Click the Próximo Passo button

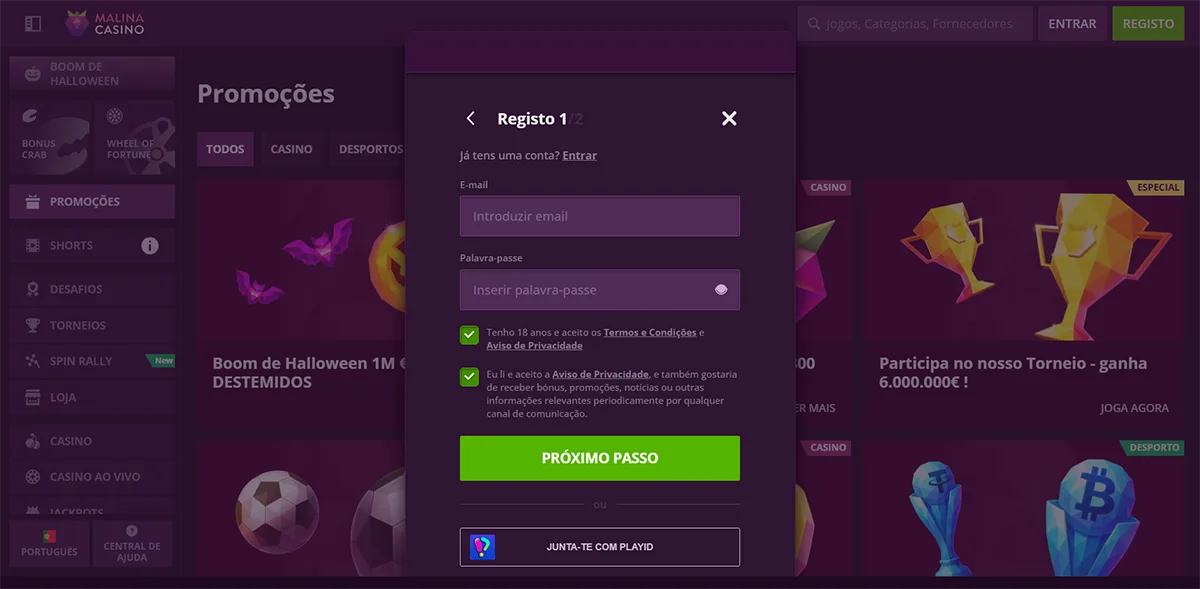(600, 458)
